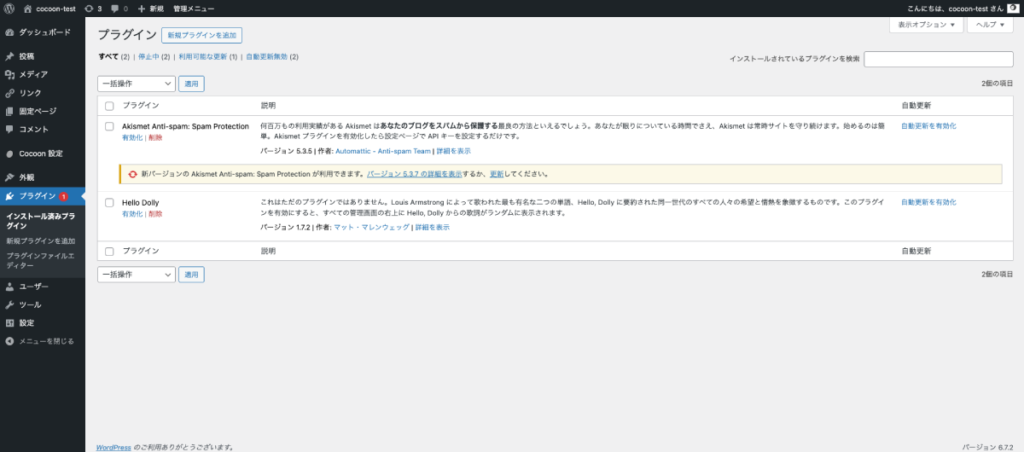The width and height of the screenshot is (1024, 452).
Task: Click the ユーザー person icon
Action: pyautogui.click(x=10, y=286)
